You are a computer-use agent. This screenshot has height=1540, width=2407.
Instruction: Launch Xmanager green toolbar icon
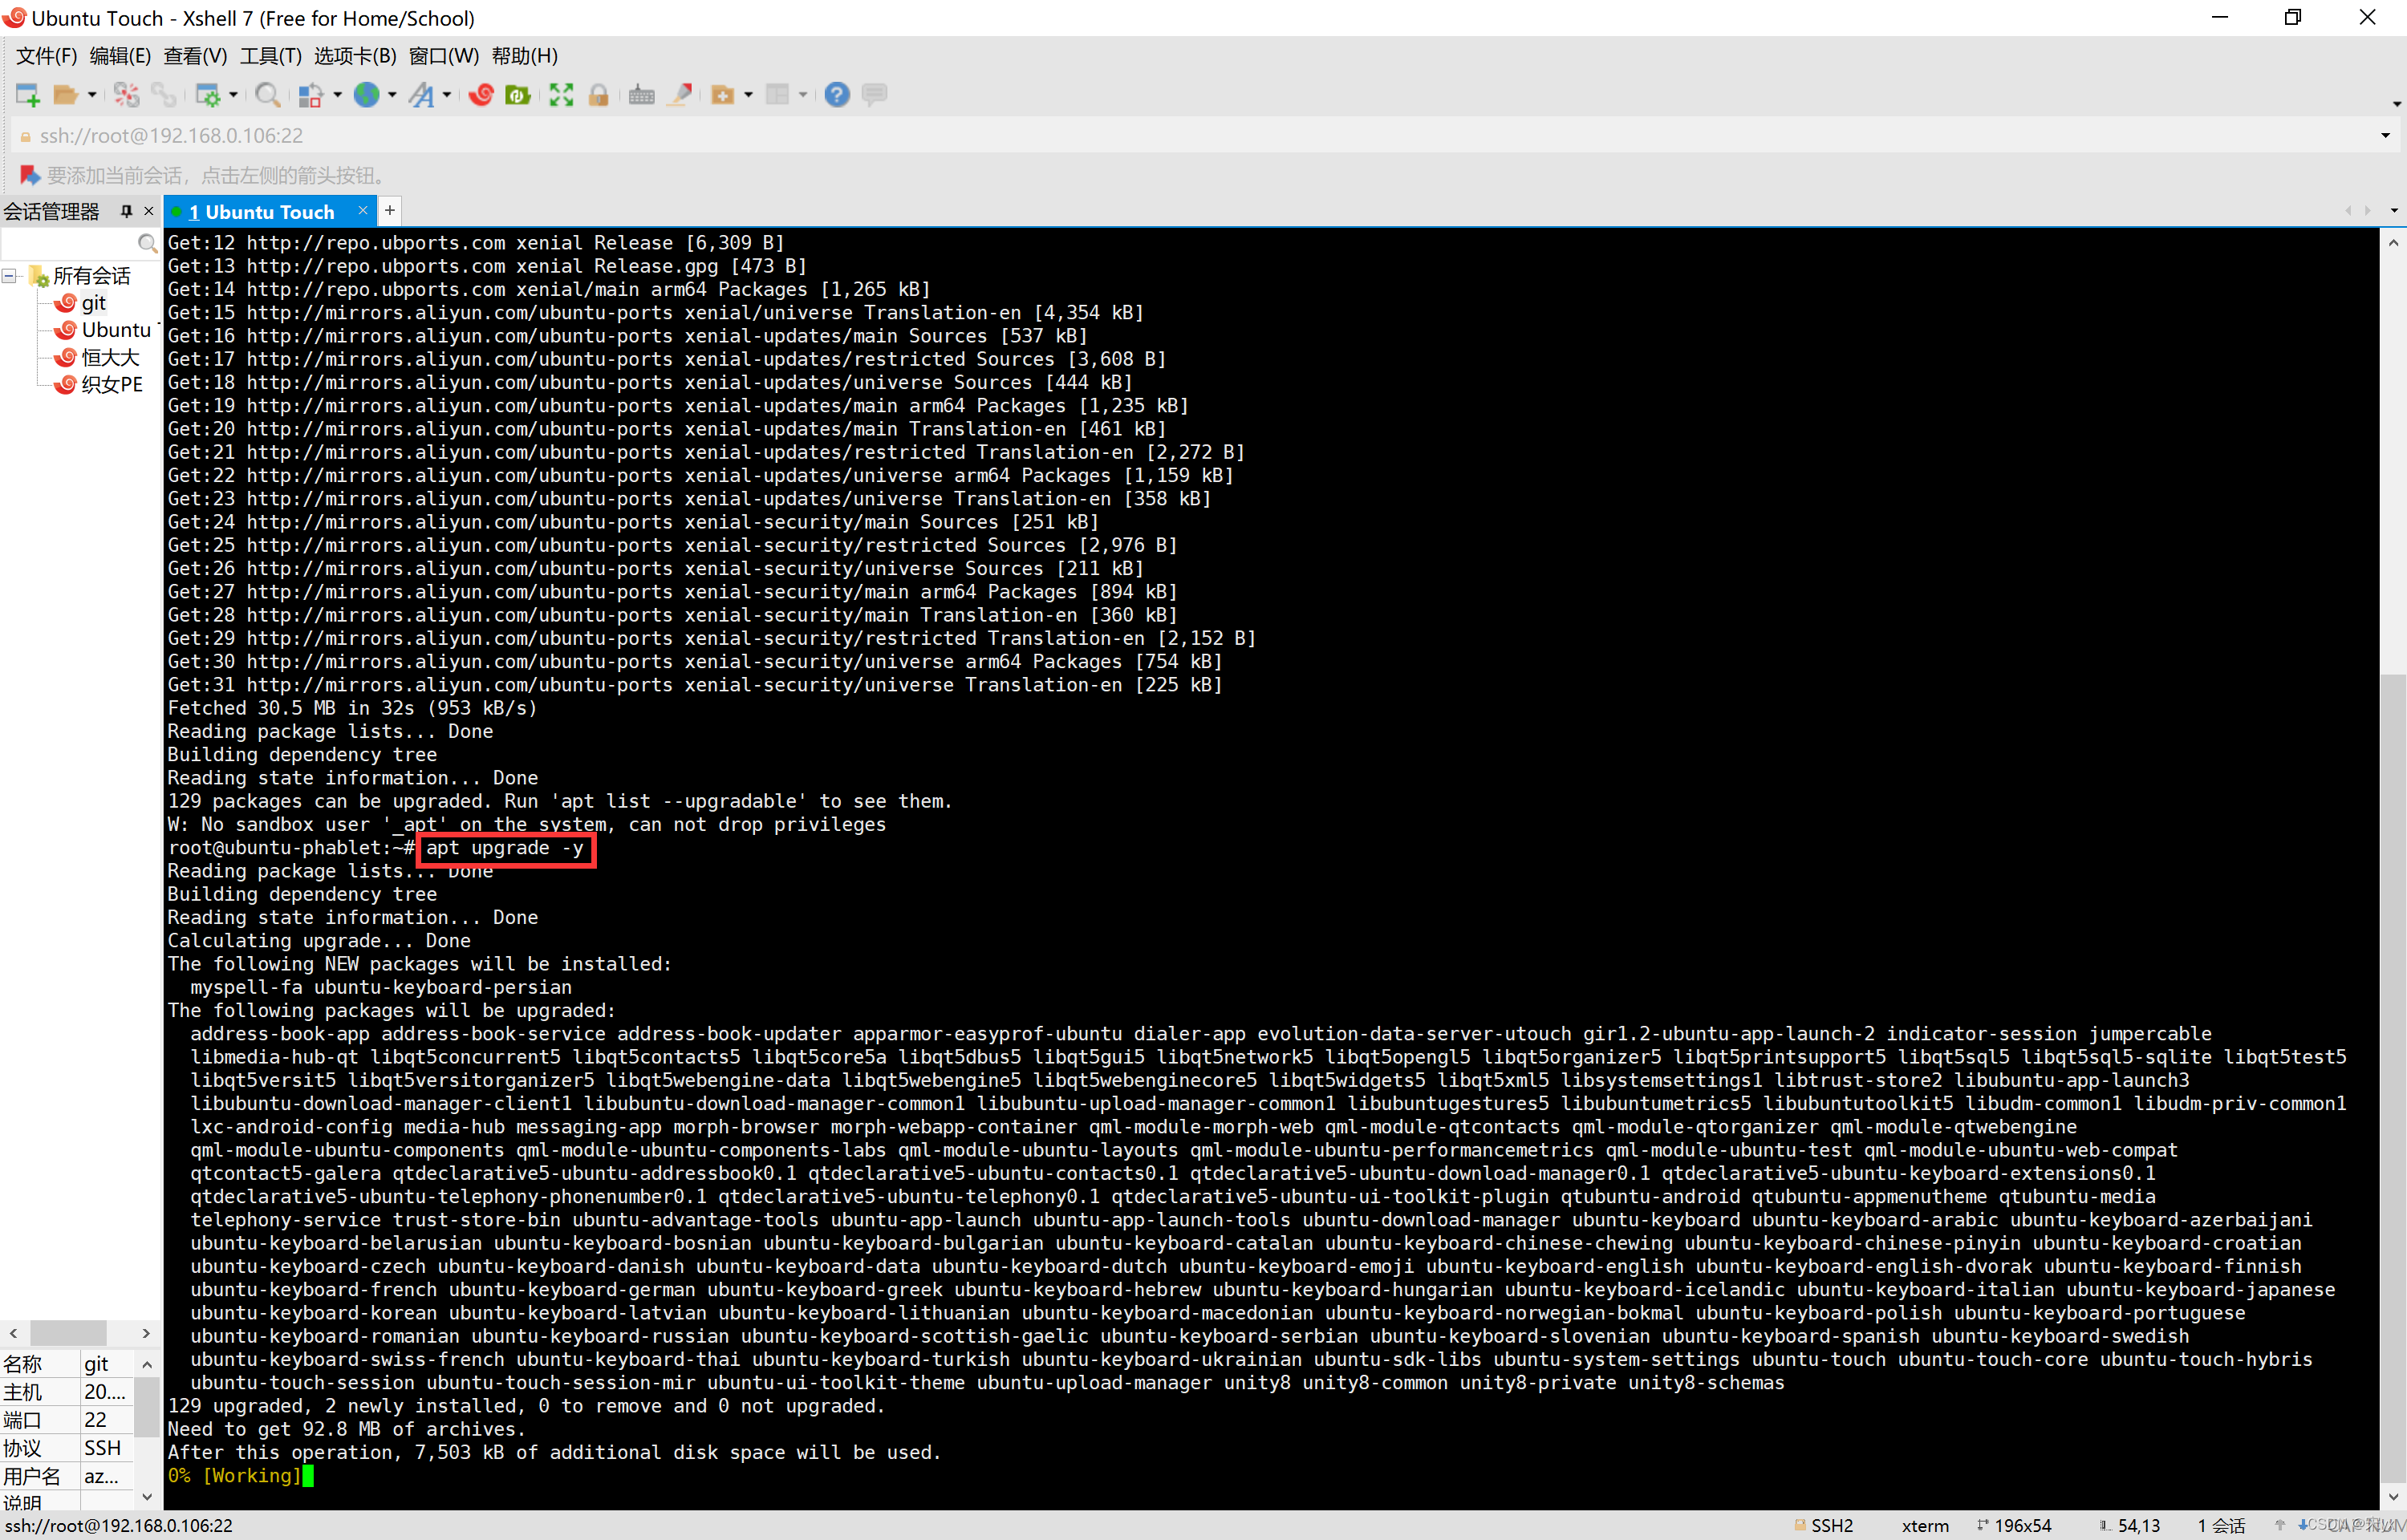[x=518, y=95]
